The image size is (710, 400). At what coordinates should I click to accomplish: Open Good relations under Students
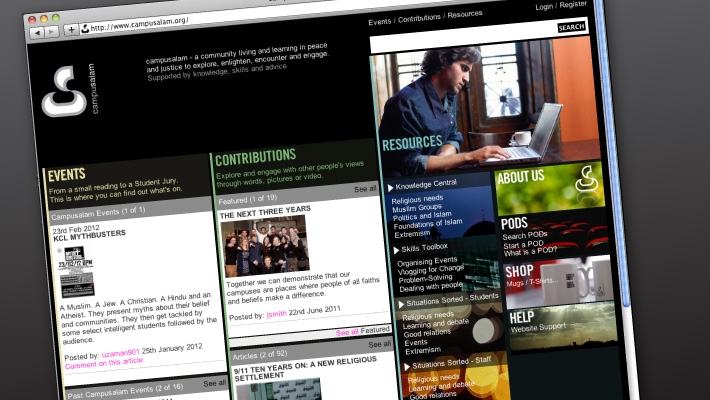(x=427, y=333)
